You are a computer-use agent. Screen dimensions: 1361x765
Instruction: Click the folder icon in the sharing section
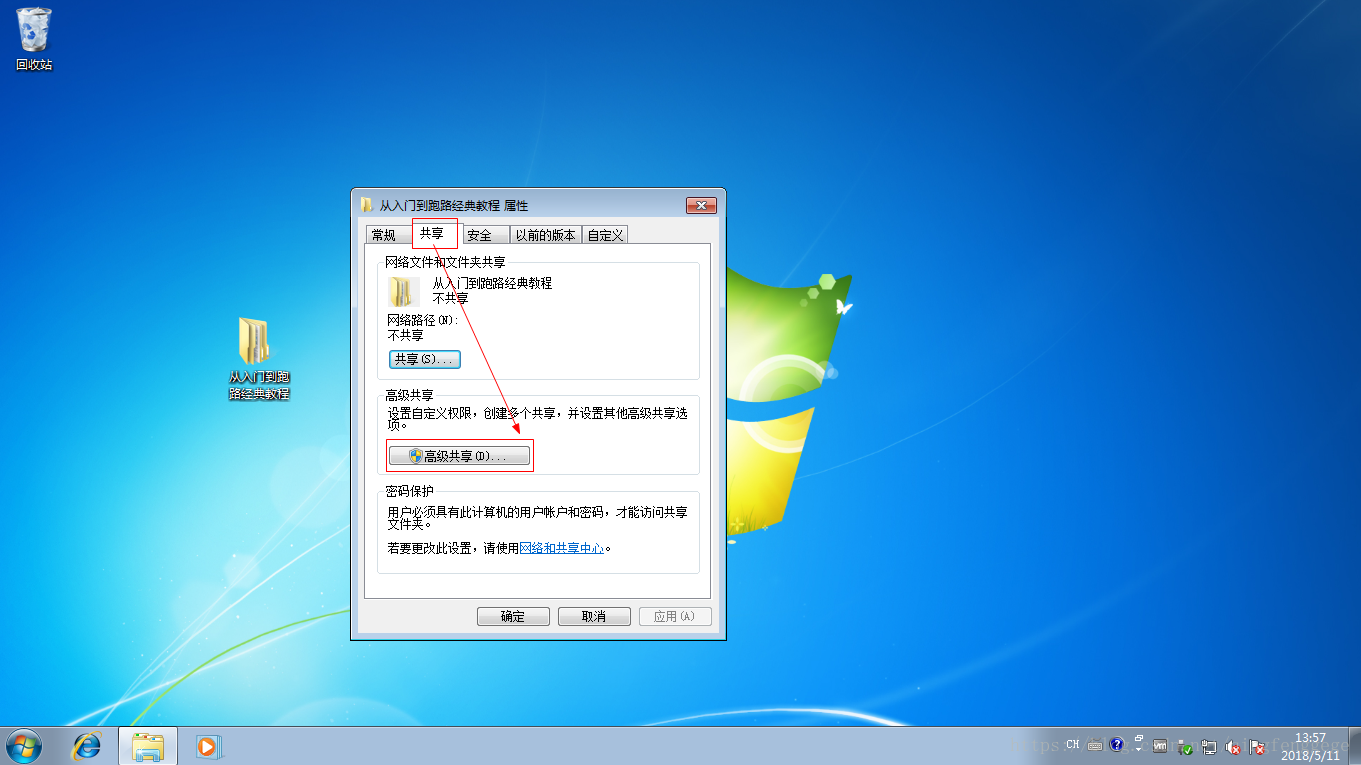tap(401, 291)
